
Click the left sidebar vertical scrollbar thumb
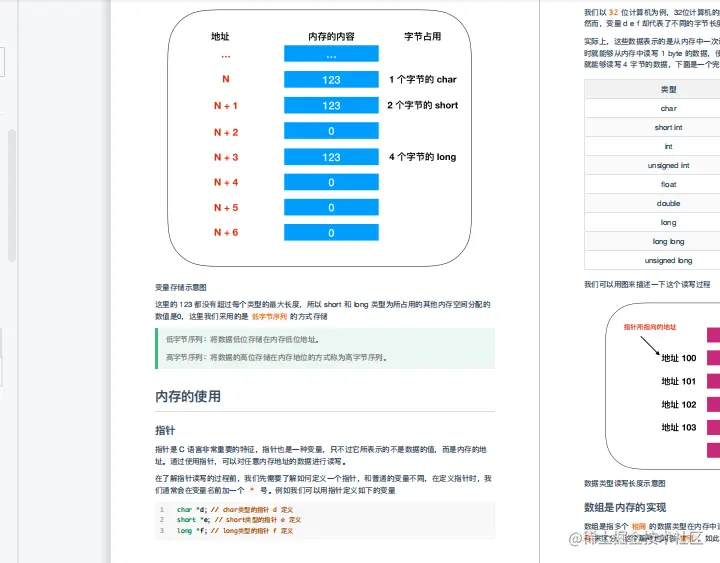(x=12, y=196)
